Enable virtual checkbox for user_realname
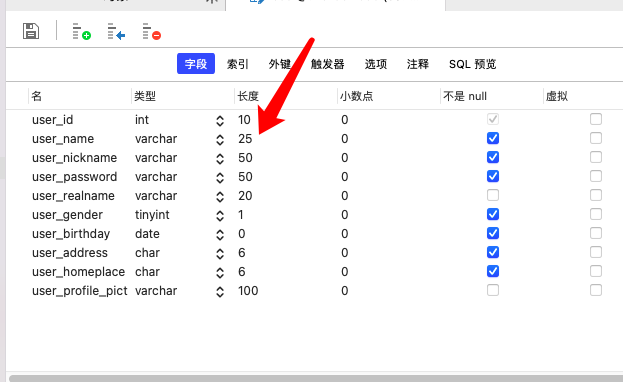 point(596,195)
